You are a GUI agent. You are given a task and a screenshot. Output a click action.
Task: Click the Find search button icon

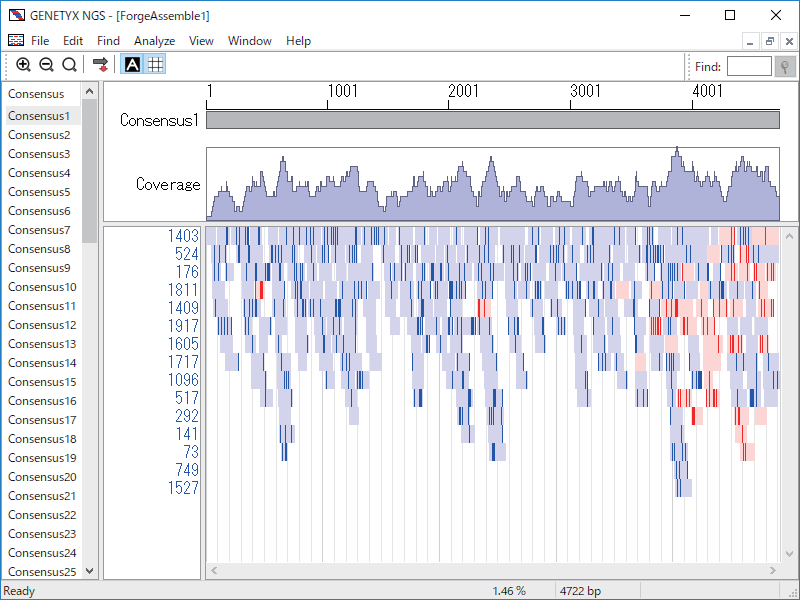[x=785, y=66]
